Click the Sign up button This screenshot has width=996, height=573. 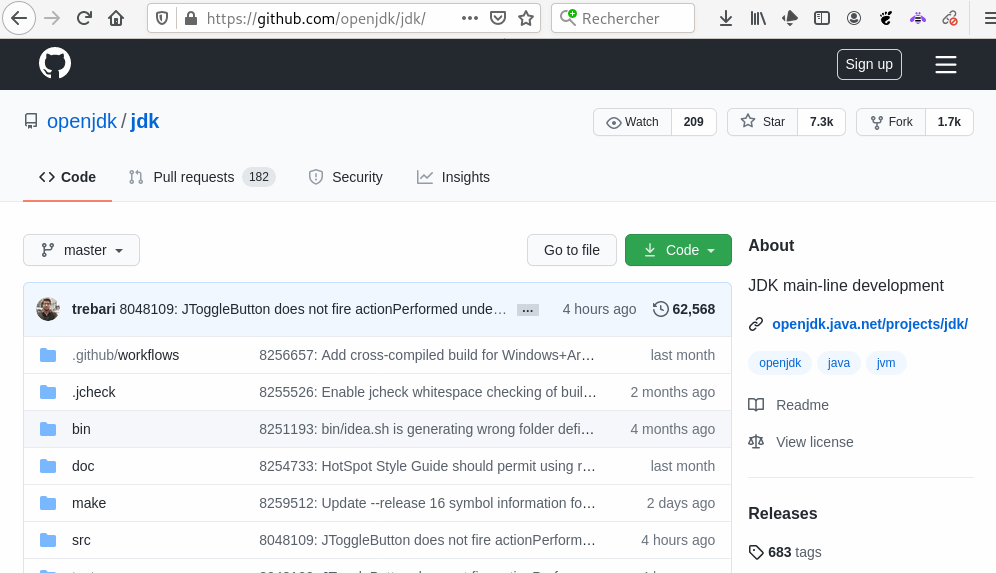click(x=869, y=64)
